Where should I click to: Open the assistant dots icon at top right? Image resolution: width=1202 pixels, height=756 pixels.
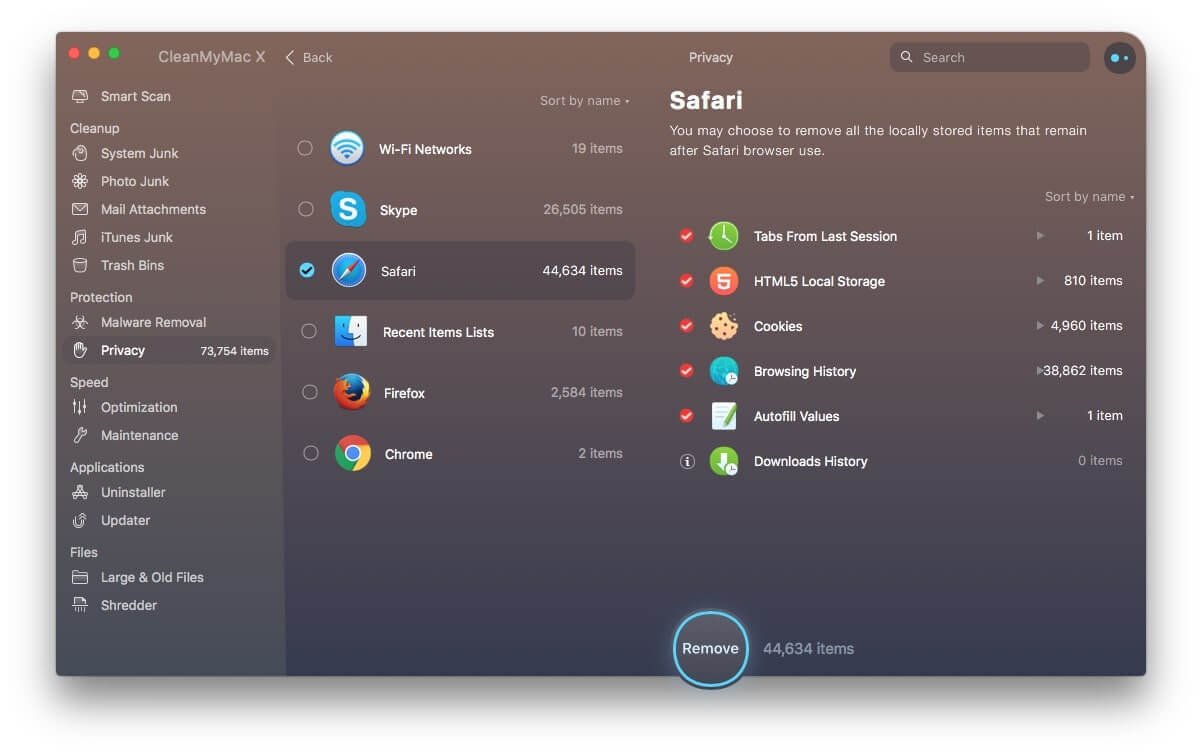pos(1119,58)
